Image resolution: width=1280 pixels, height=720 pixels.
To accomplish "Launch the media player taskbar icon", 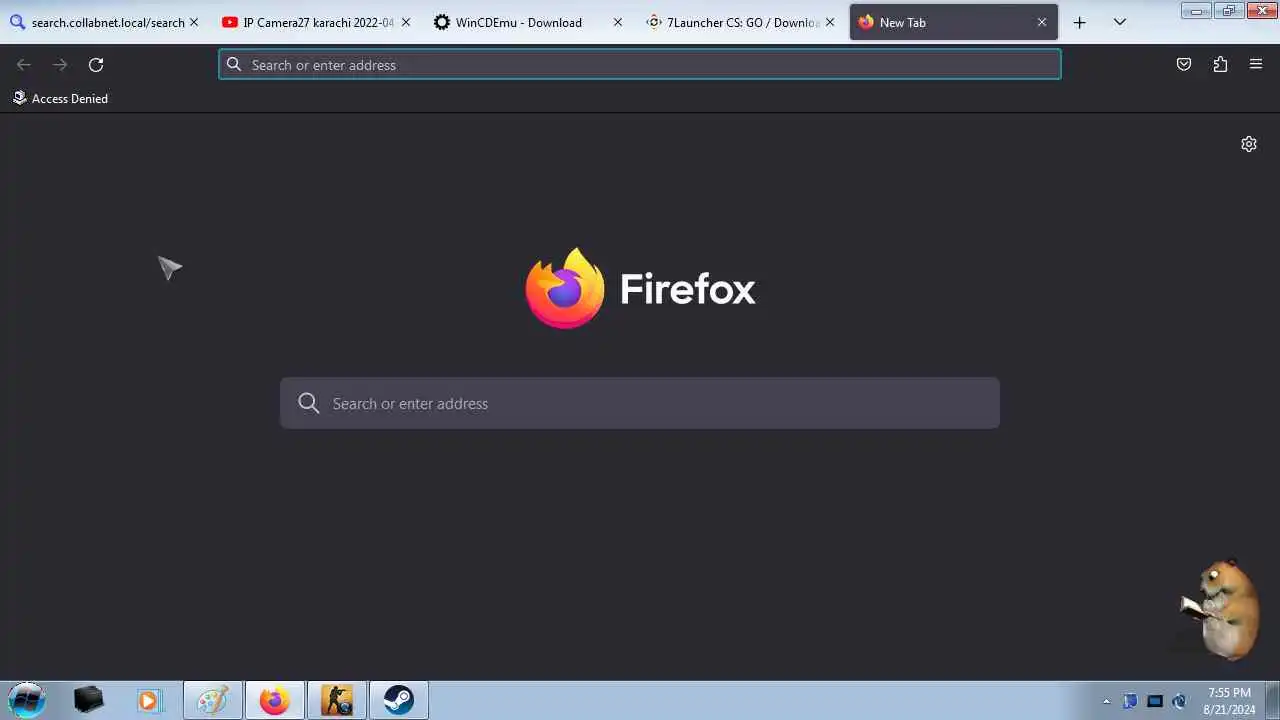I will tap(149, 700).
